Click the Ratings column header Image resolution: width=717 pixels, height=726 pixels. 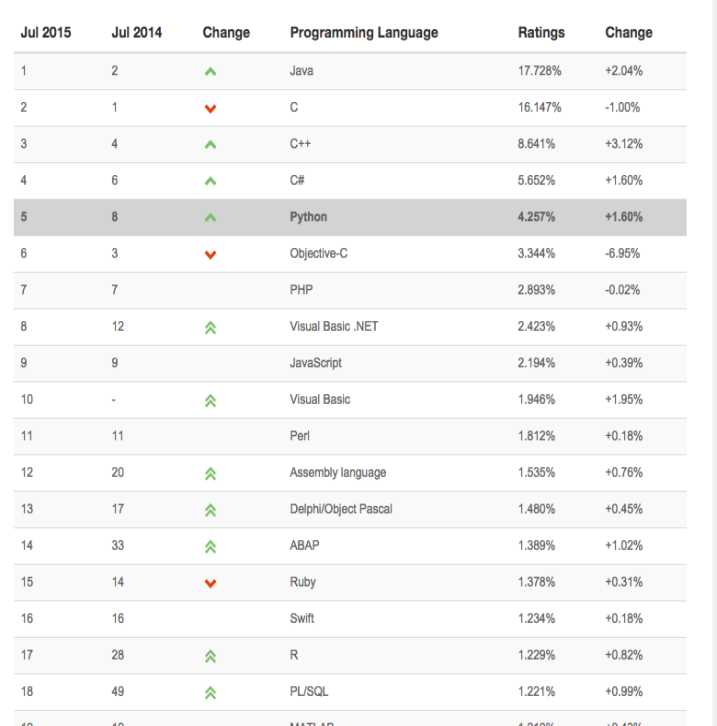pos(541,33)
